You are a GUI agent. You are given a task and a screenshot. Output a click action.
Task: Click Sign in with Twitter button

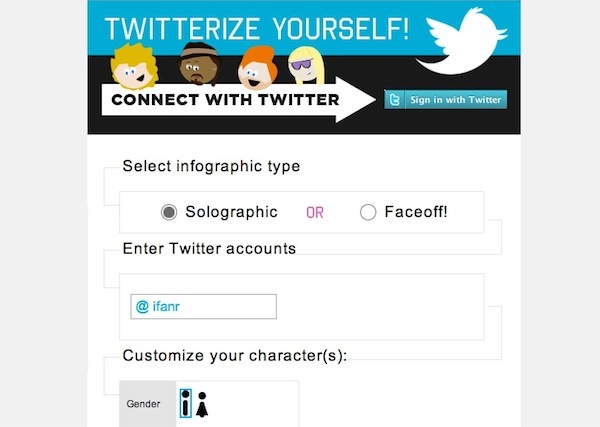pyautogui.click(x=446, y=100)
